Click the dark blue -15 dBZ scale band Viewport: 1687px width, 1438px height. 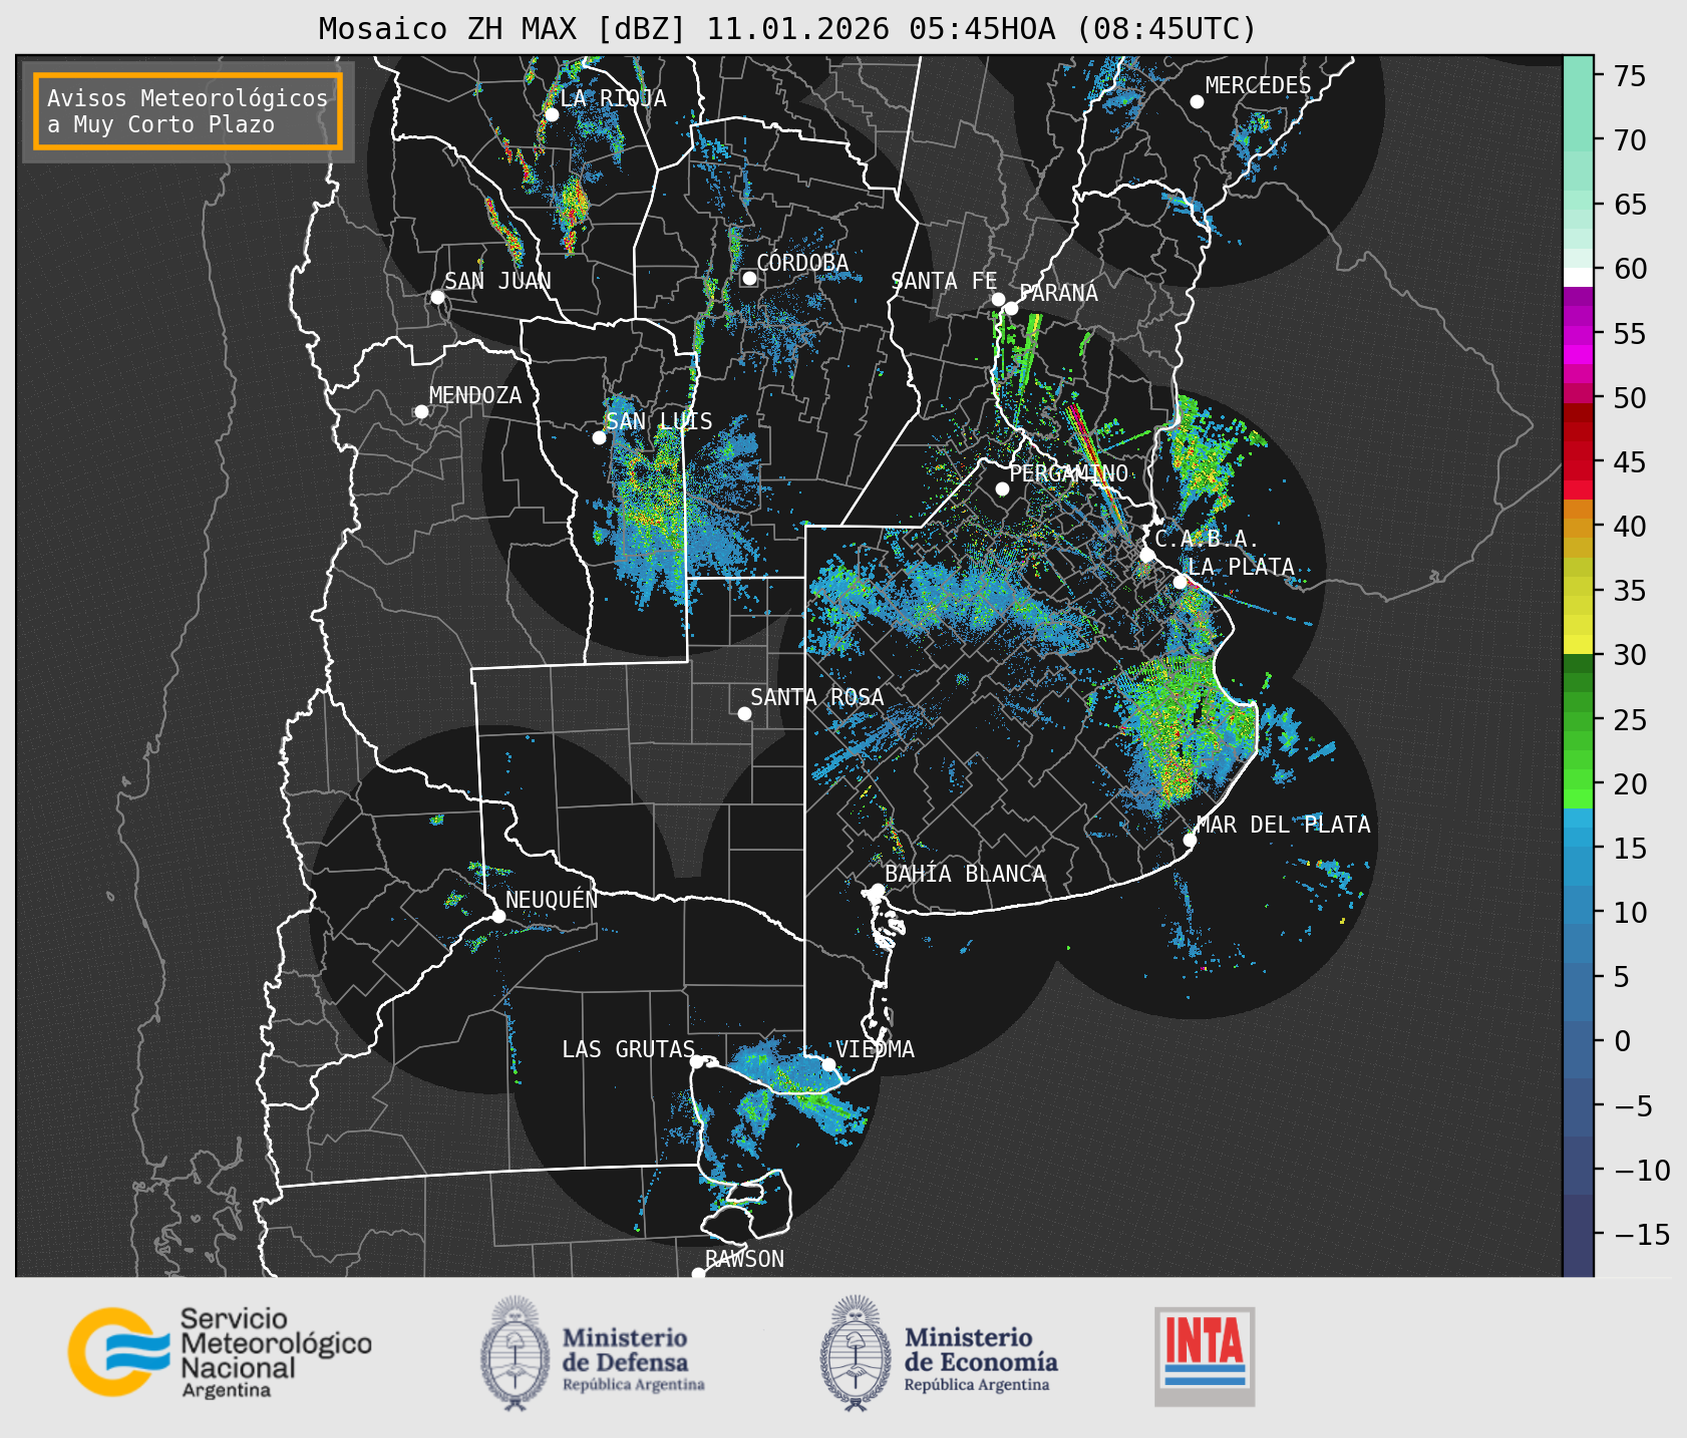1578,1235
